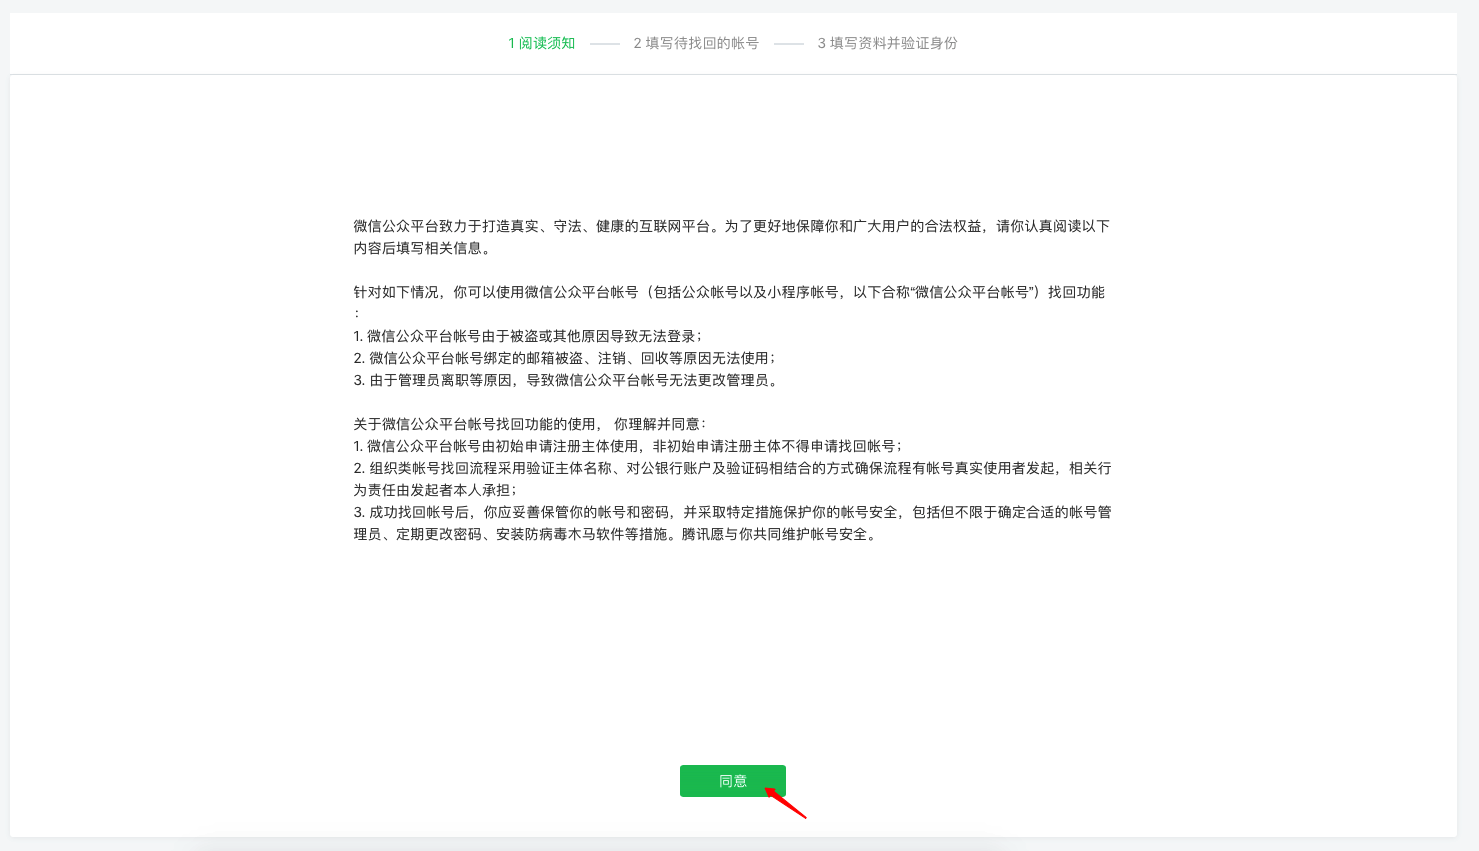Click the green 同意 button
The width and height of the screenshot is (1479, 851).
(732, 781)
